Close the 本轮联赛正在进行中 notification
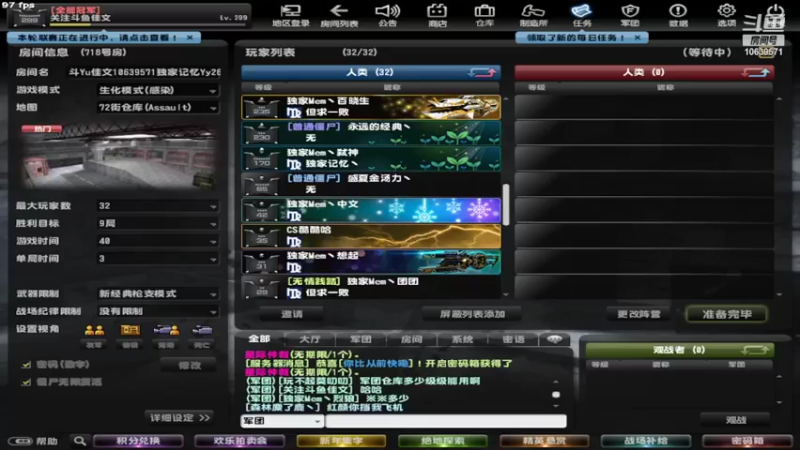Viewport: 800px width, 450px height. tap(190, 37)
